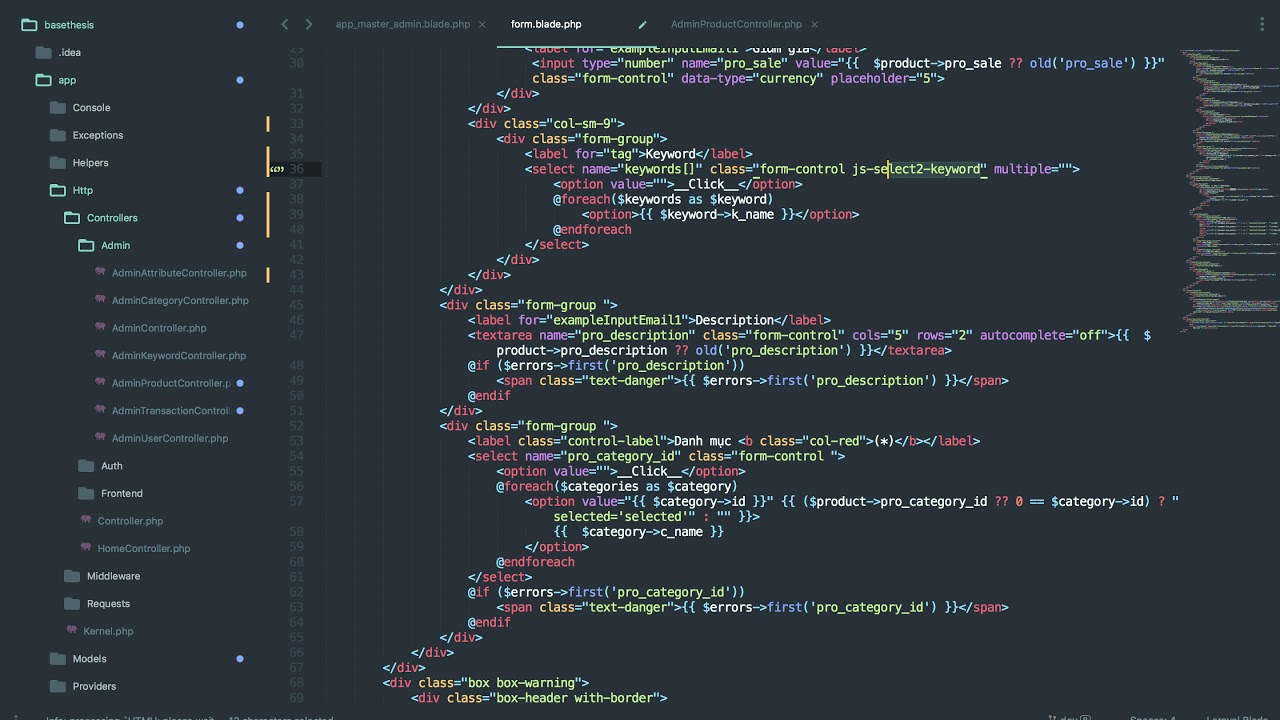
Task: Click the Middleware folder icon
Action: (x=71, y=576)
